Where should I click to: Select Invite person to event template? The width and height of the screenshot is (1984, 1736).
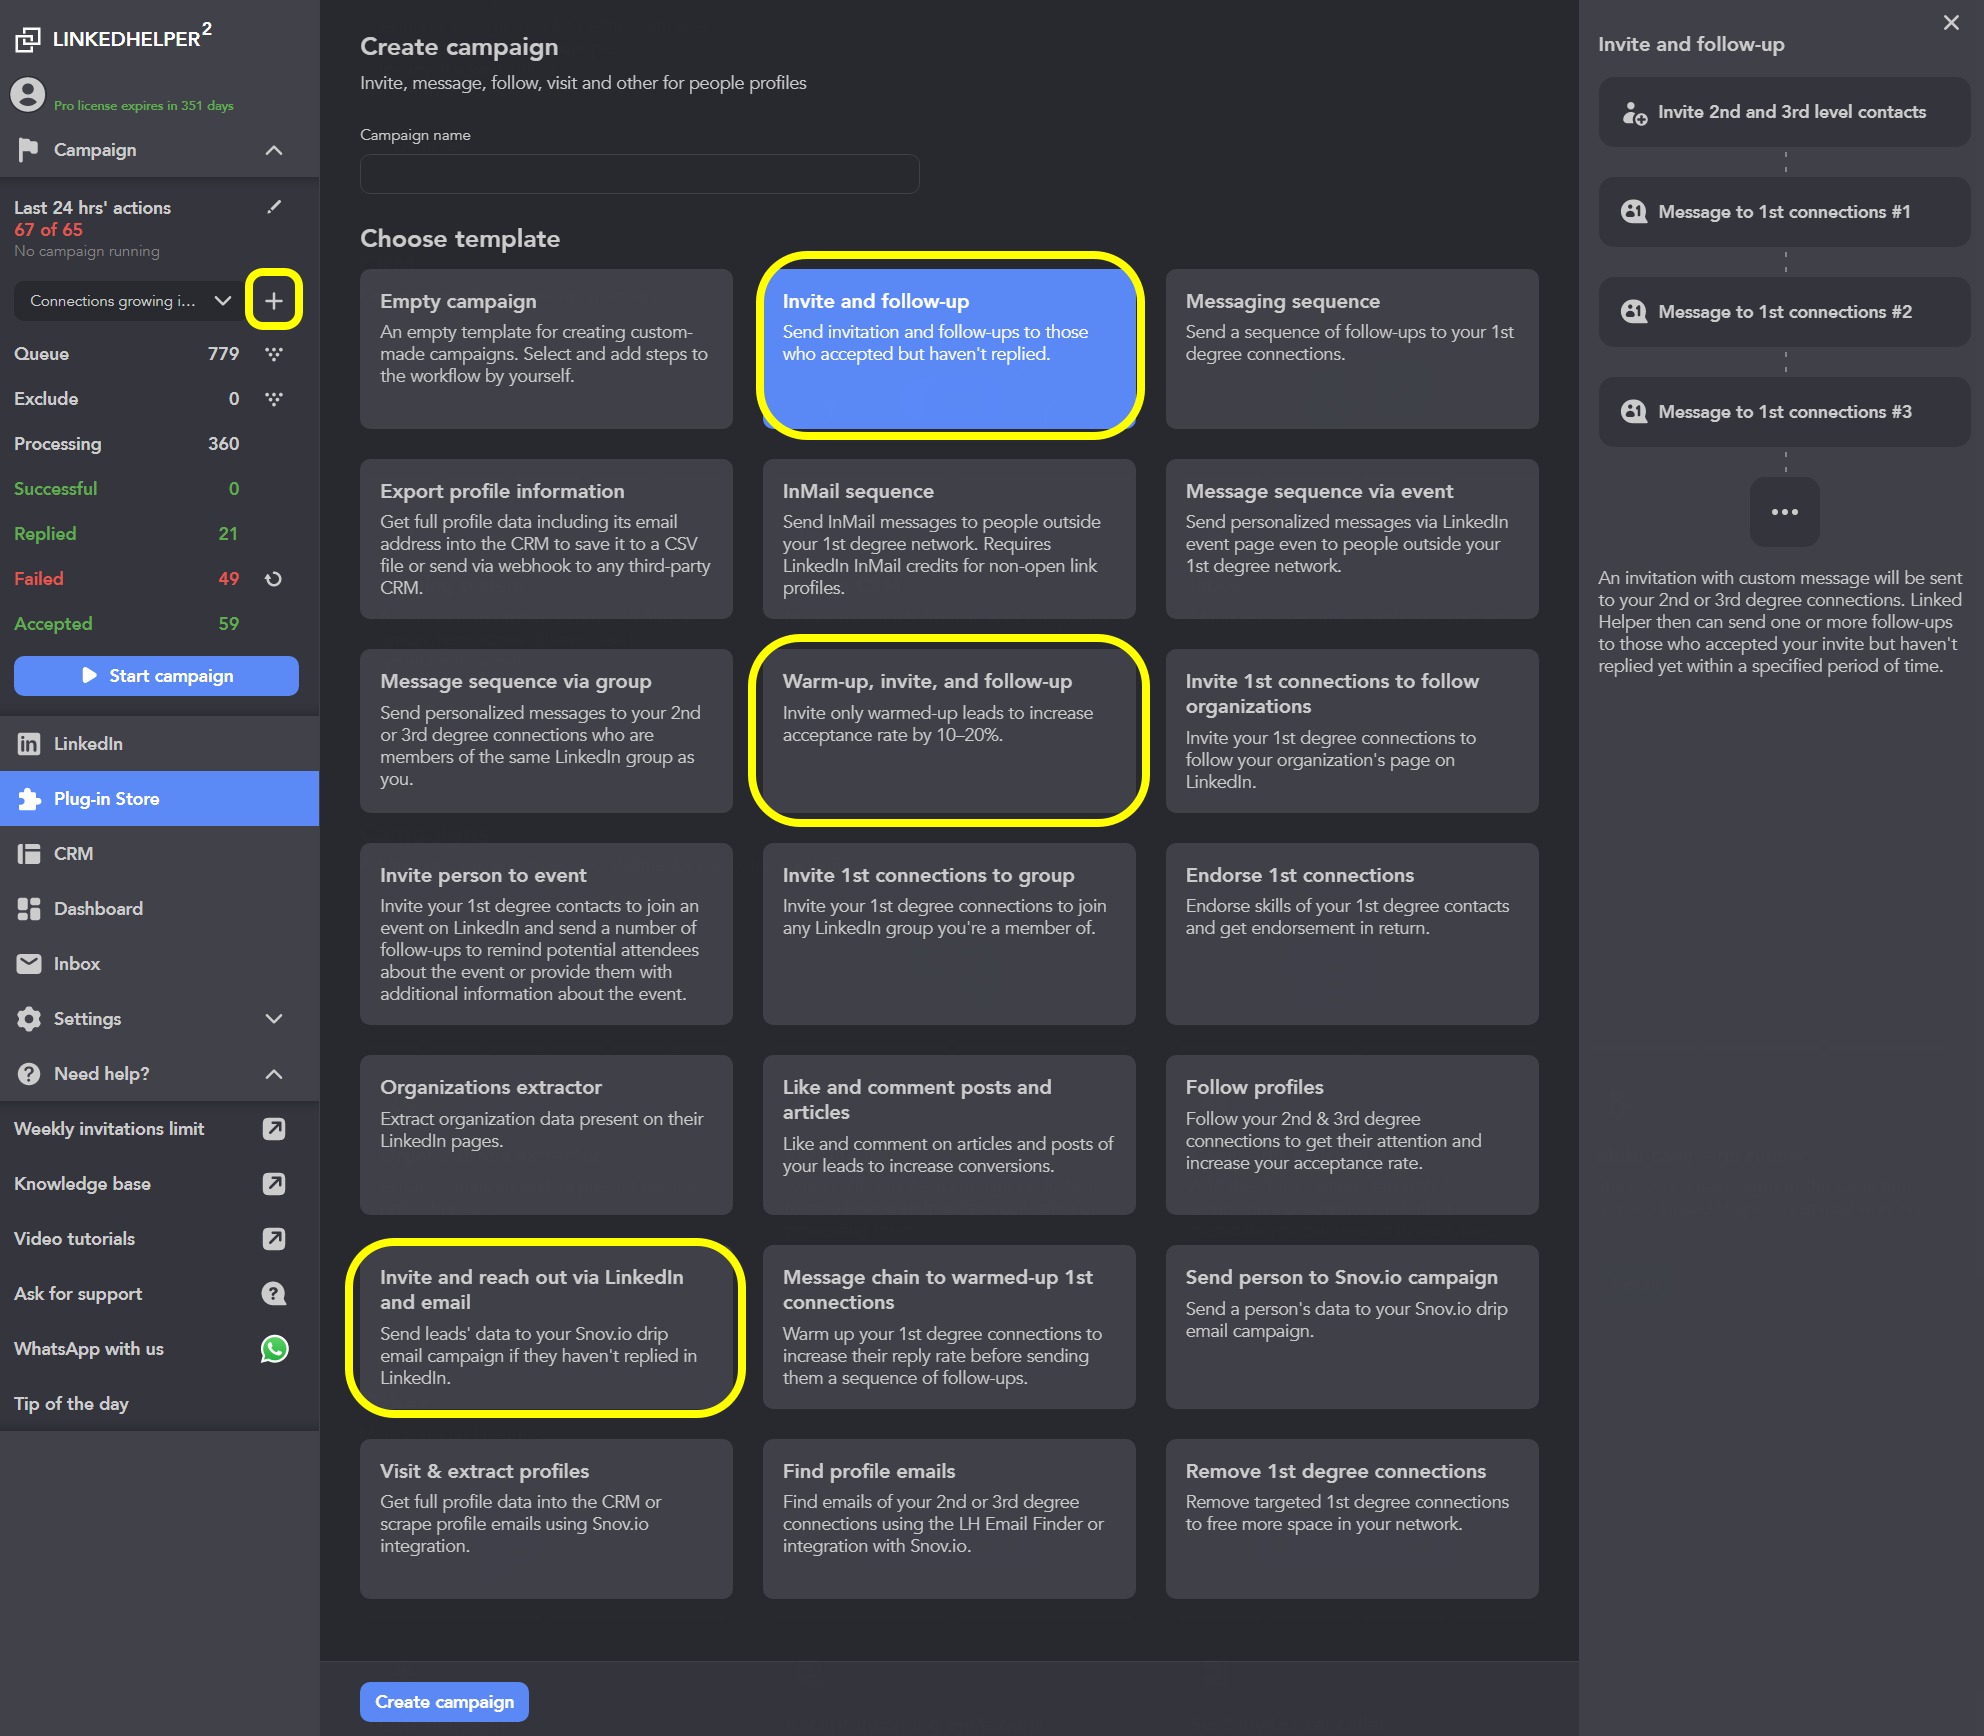(546, 934)
